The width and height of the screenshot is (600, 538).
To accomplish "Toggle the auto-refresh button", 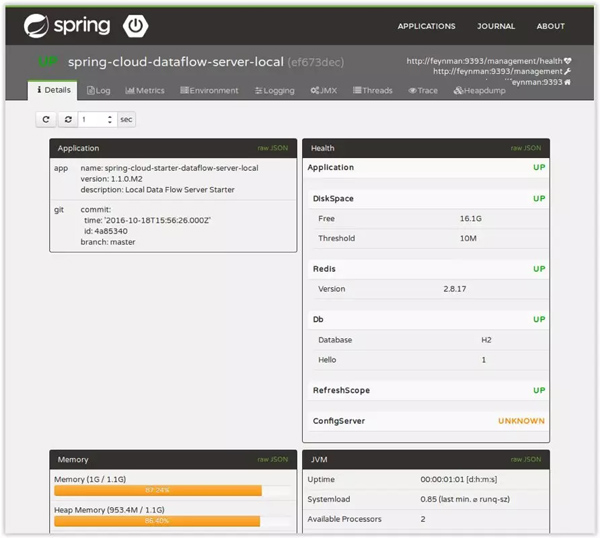I will pos(68,119).
